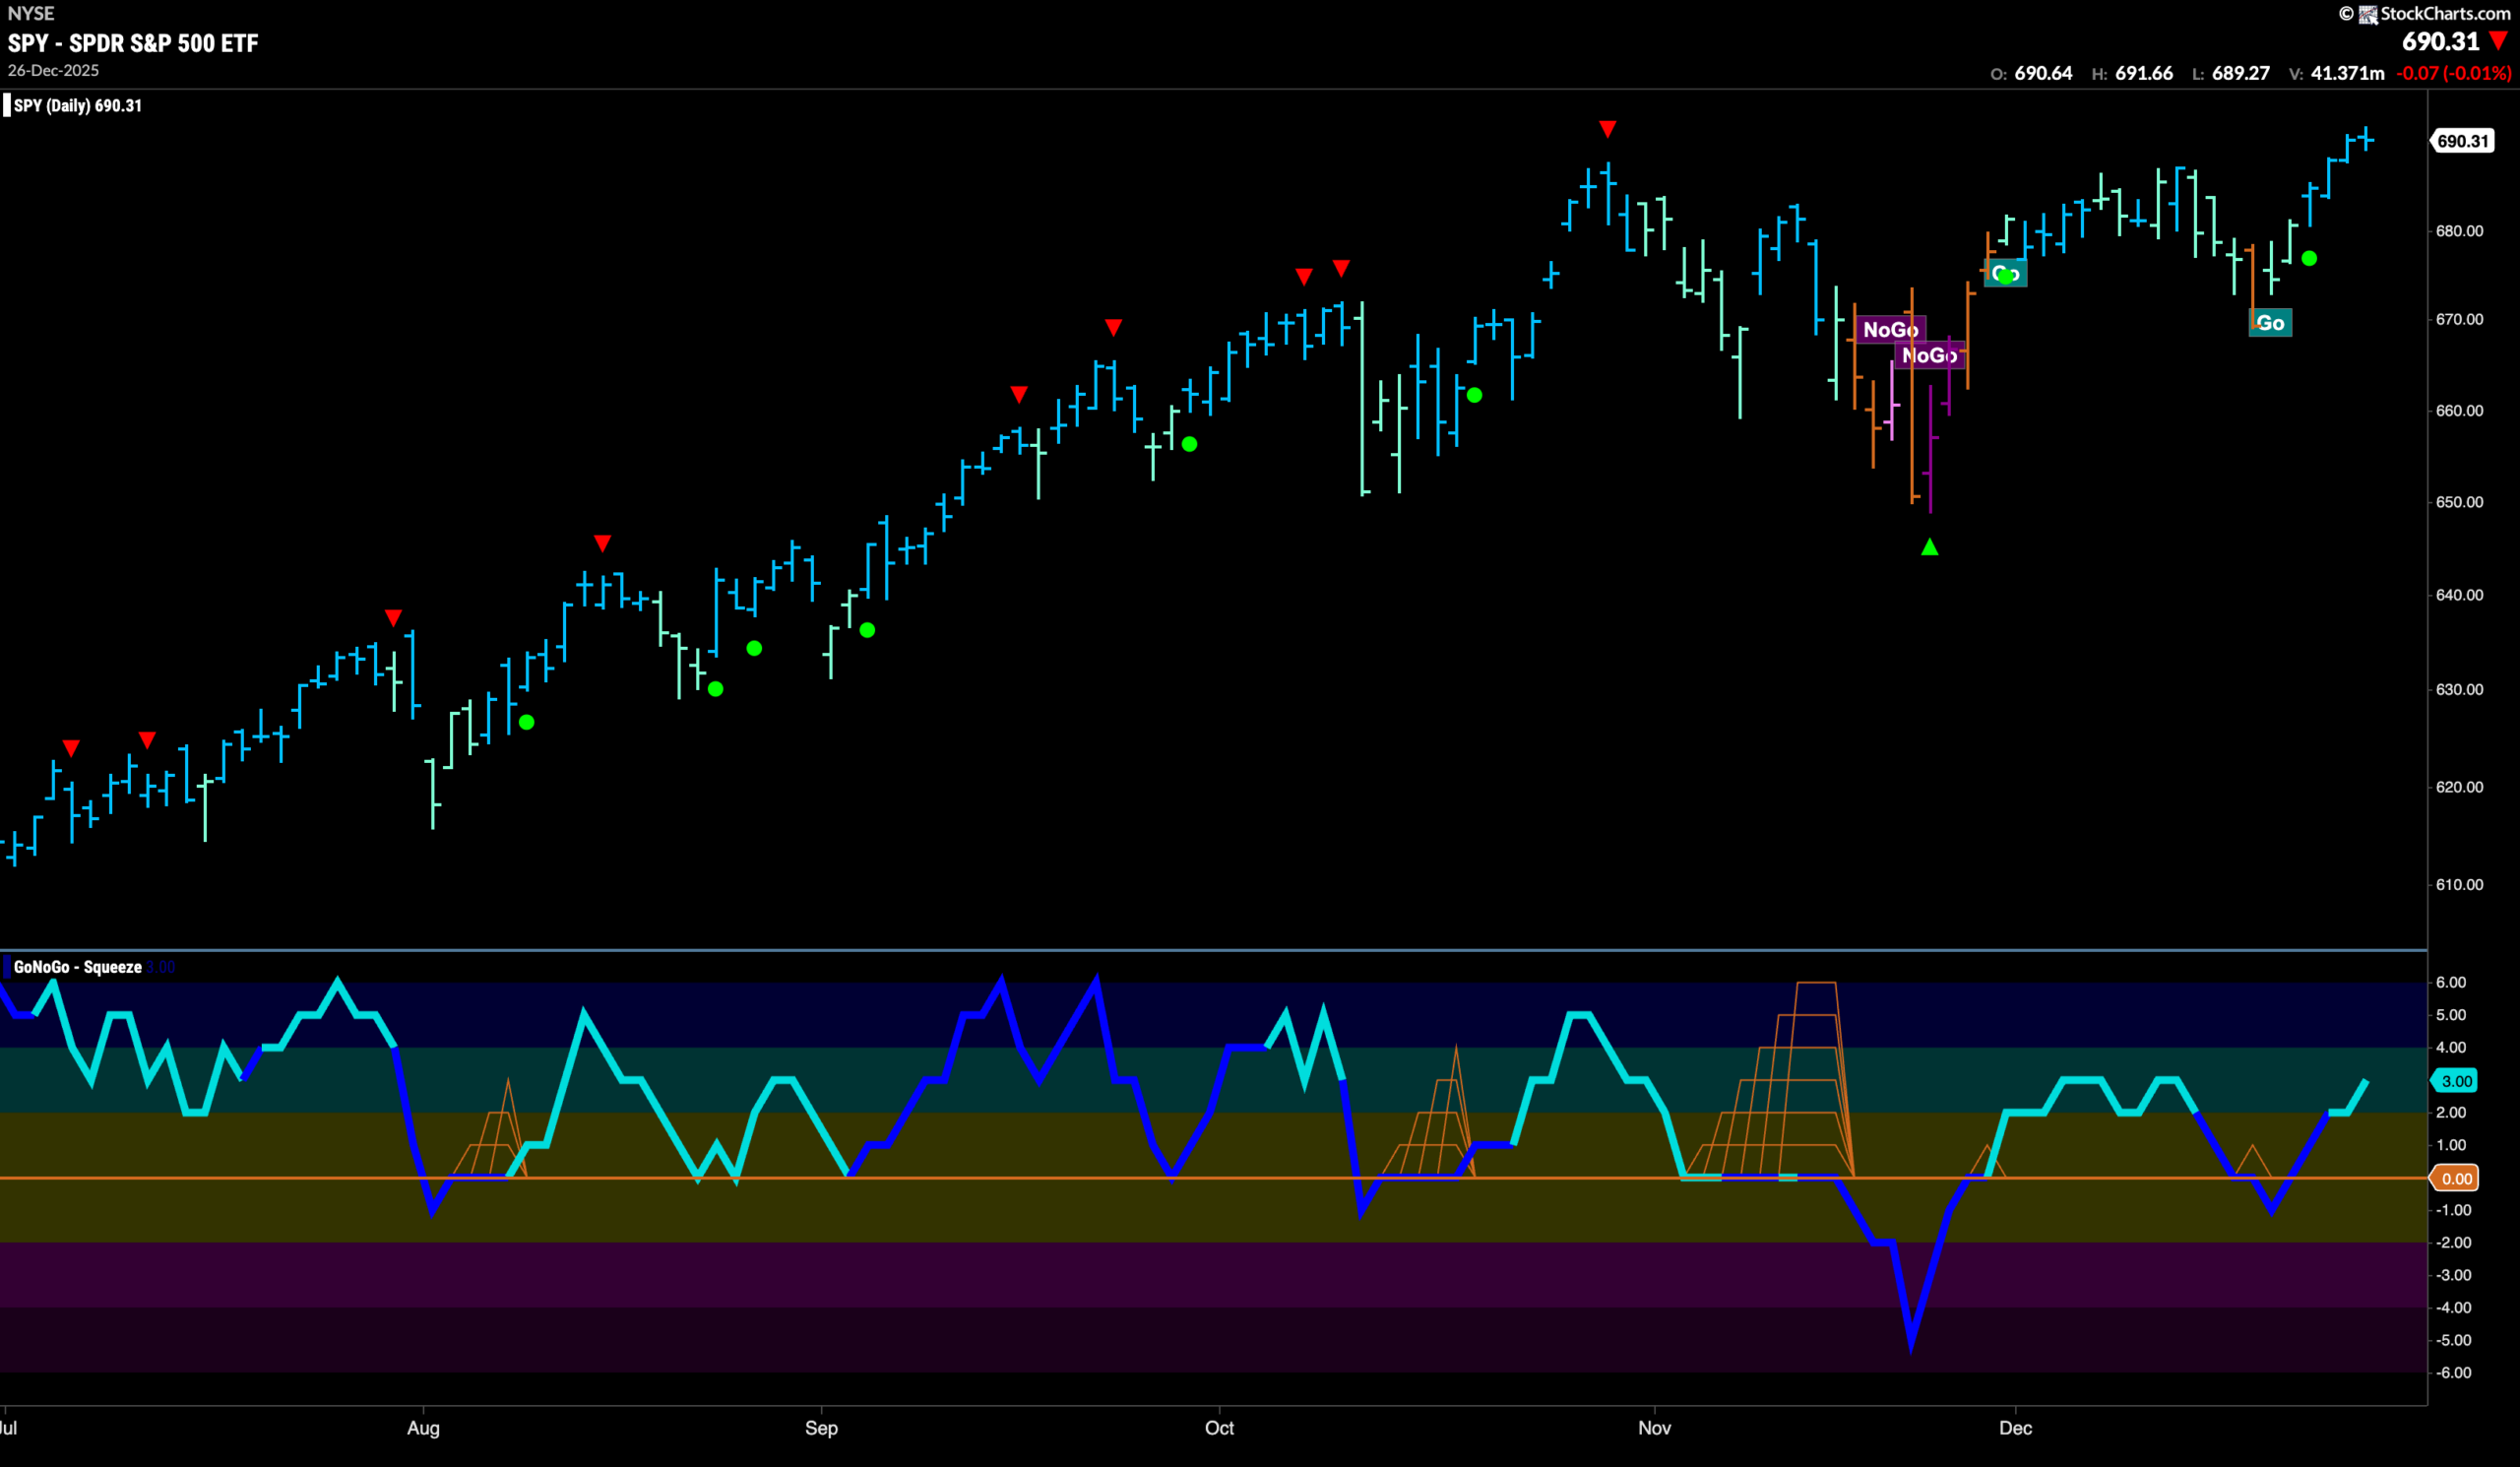Click the cyan 3.00 squeeze value tag
Image resolution: width=2520 pixels, height=1467 pixels.
coord(2456,1080)
